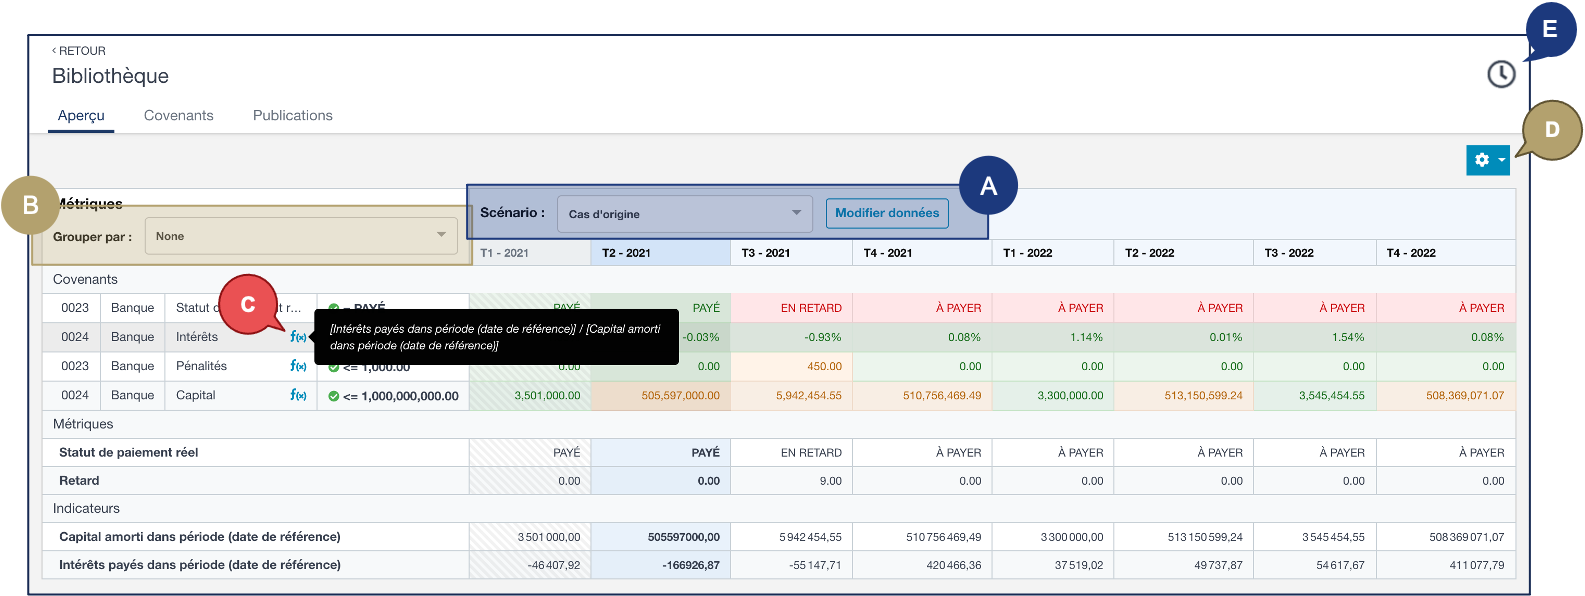Switch to the Covenants tab
The width and height of the screenshot is (1585, 596).
tap(178, 115)
